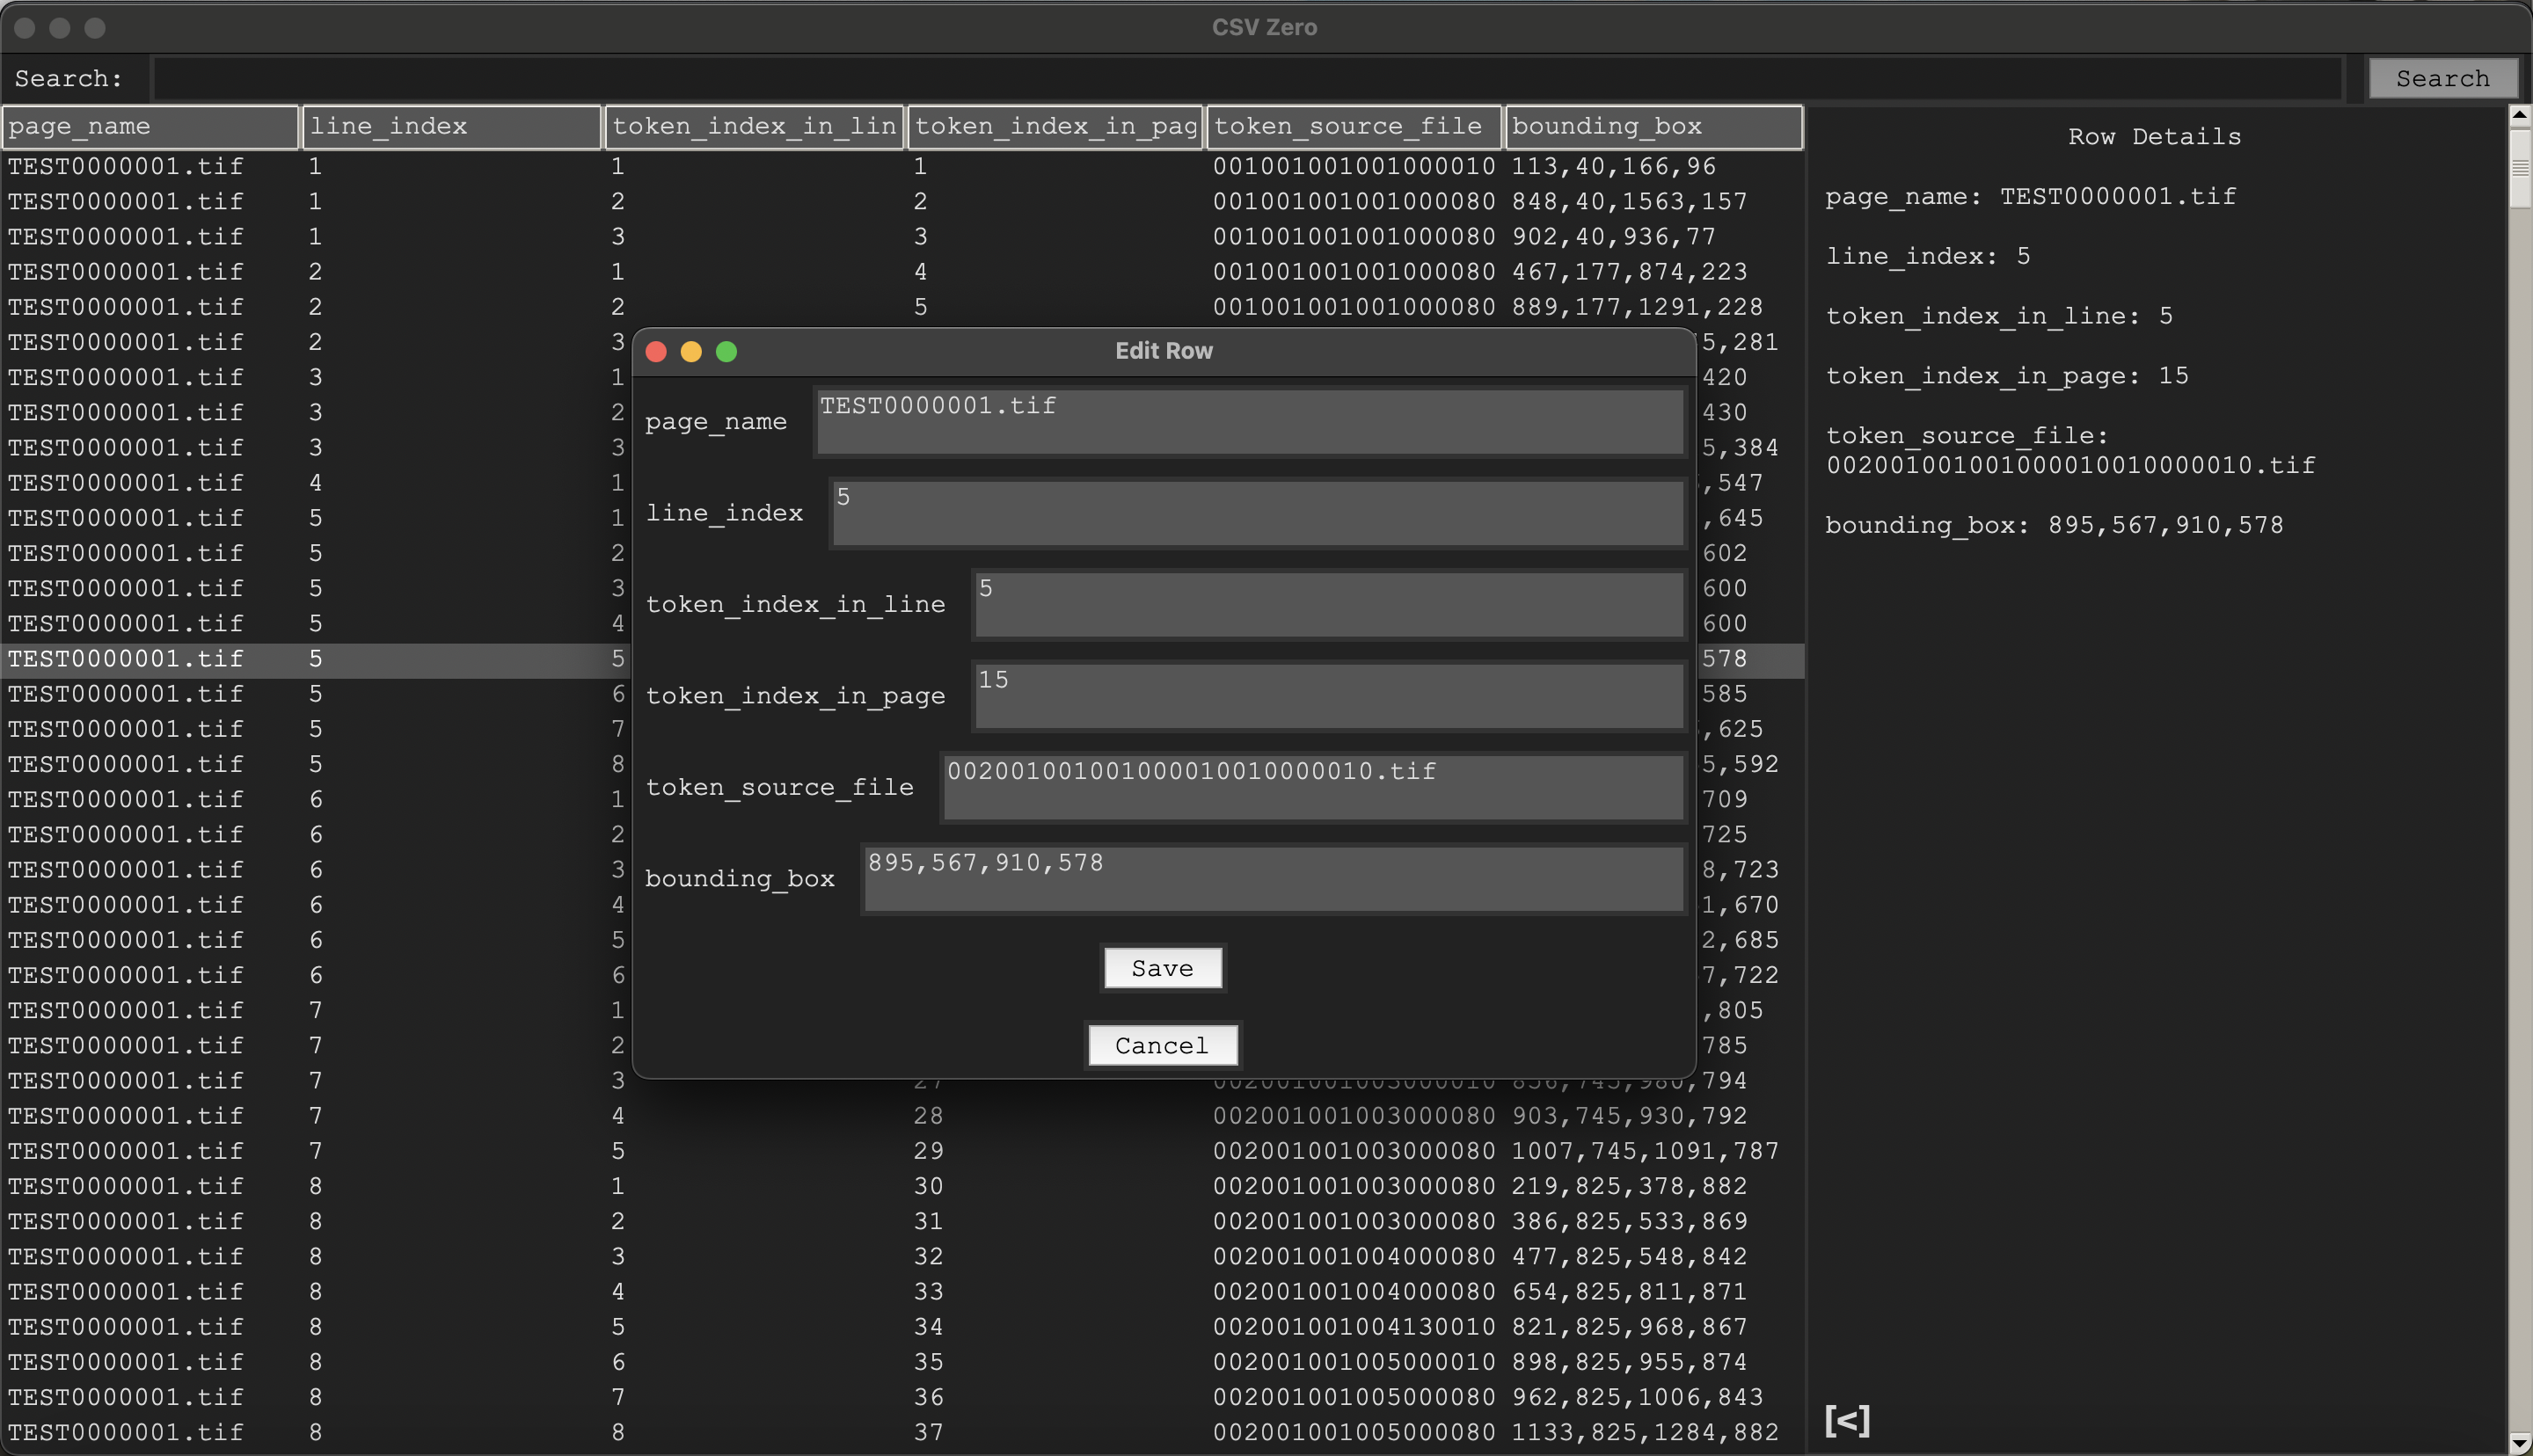Select row with bounding box 1007,745,1091,787

click(x=902, y=1151)
